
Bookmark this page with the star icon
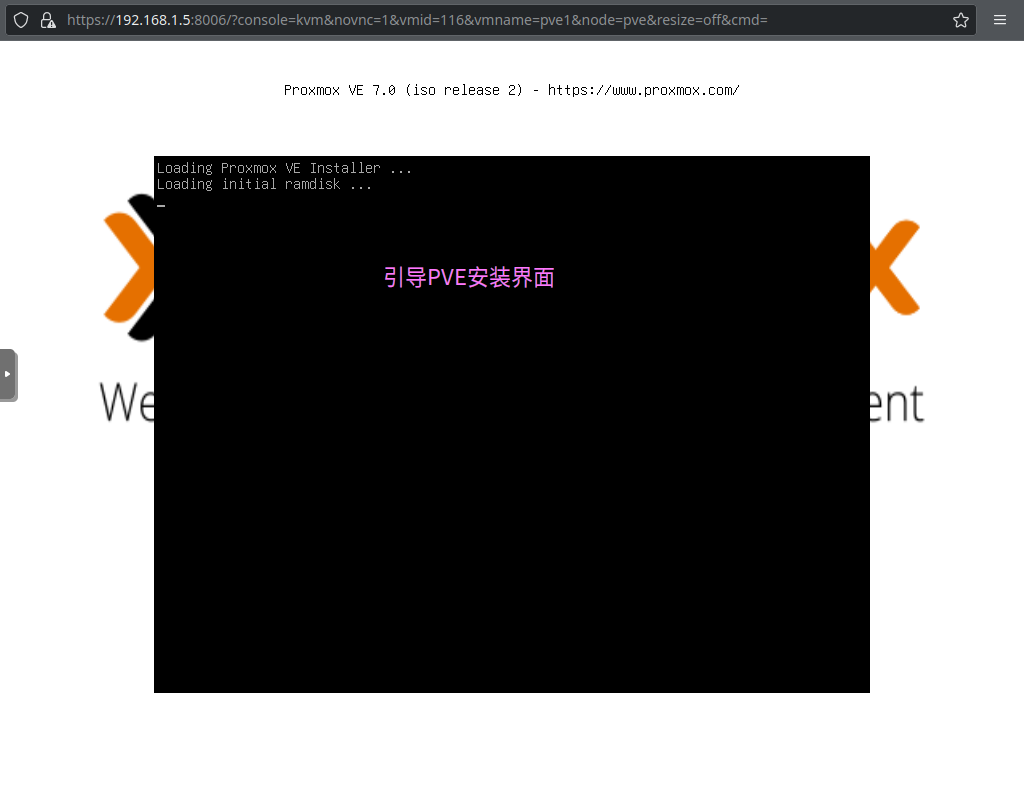click(x=961, y=20)
